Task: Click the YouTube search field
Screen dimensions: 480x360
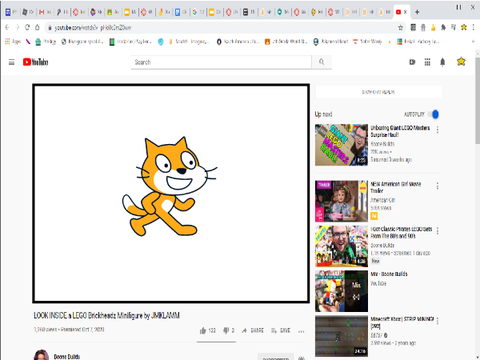Action: click(x=221, y=62)
